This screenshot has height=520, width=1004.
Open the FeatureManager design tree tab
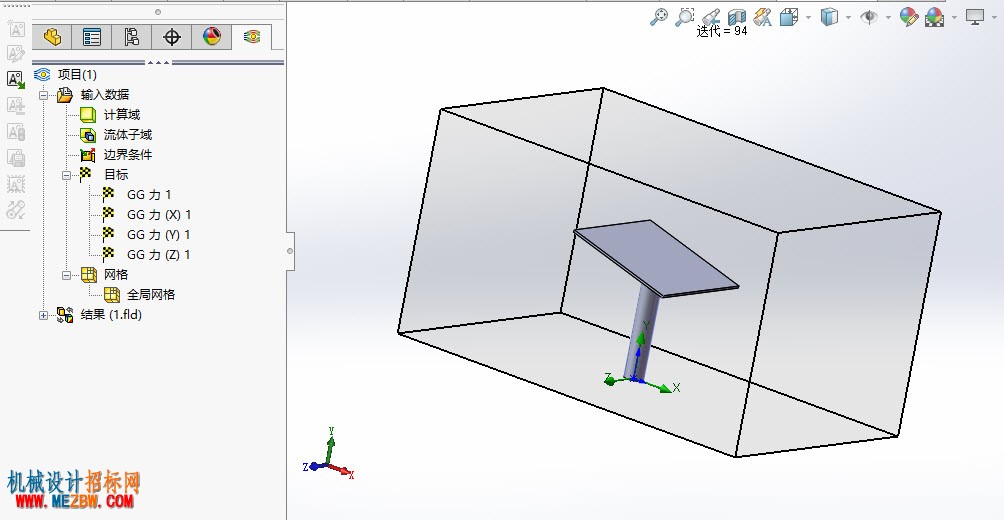(52, 37)
